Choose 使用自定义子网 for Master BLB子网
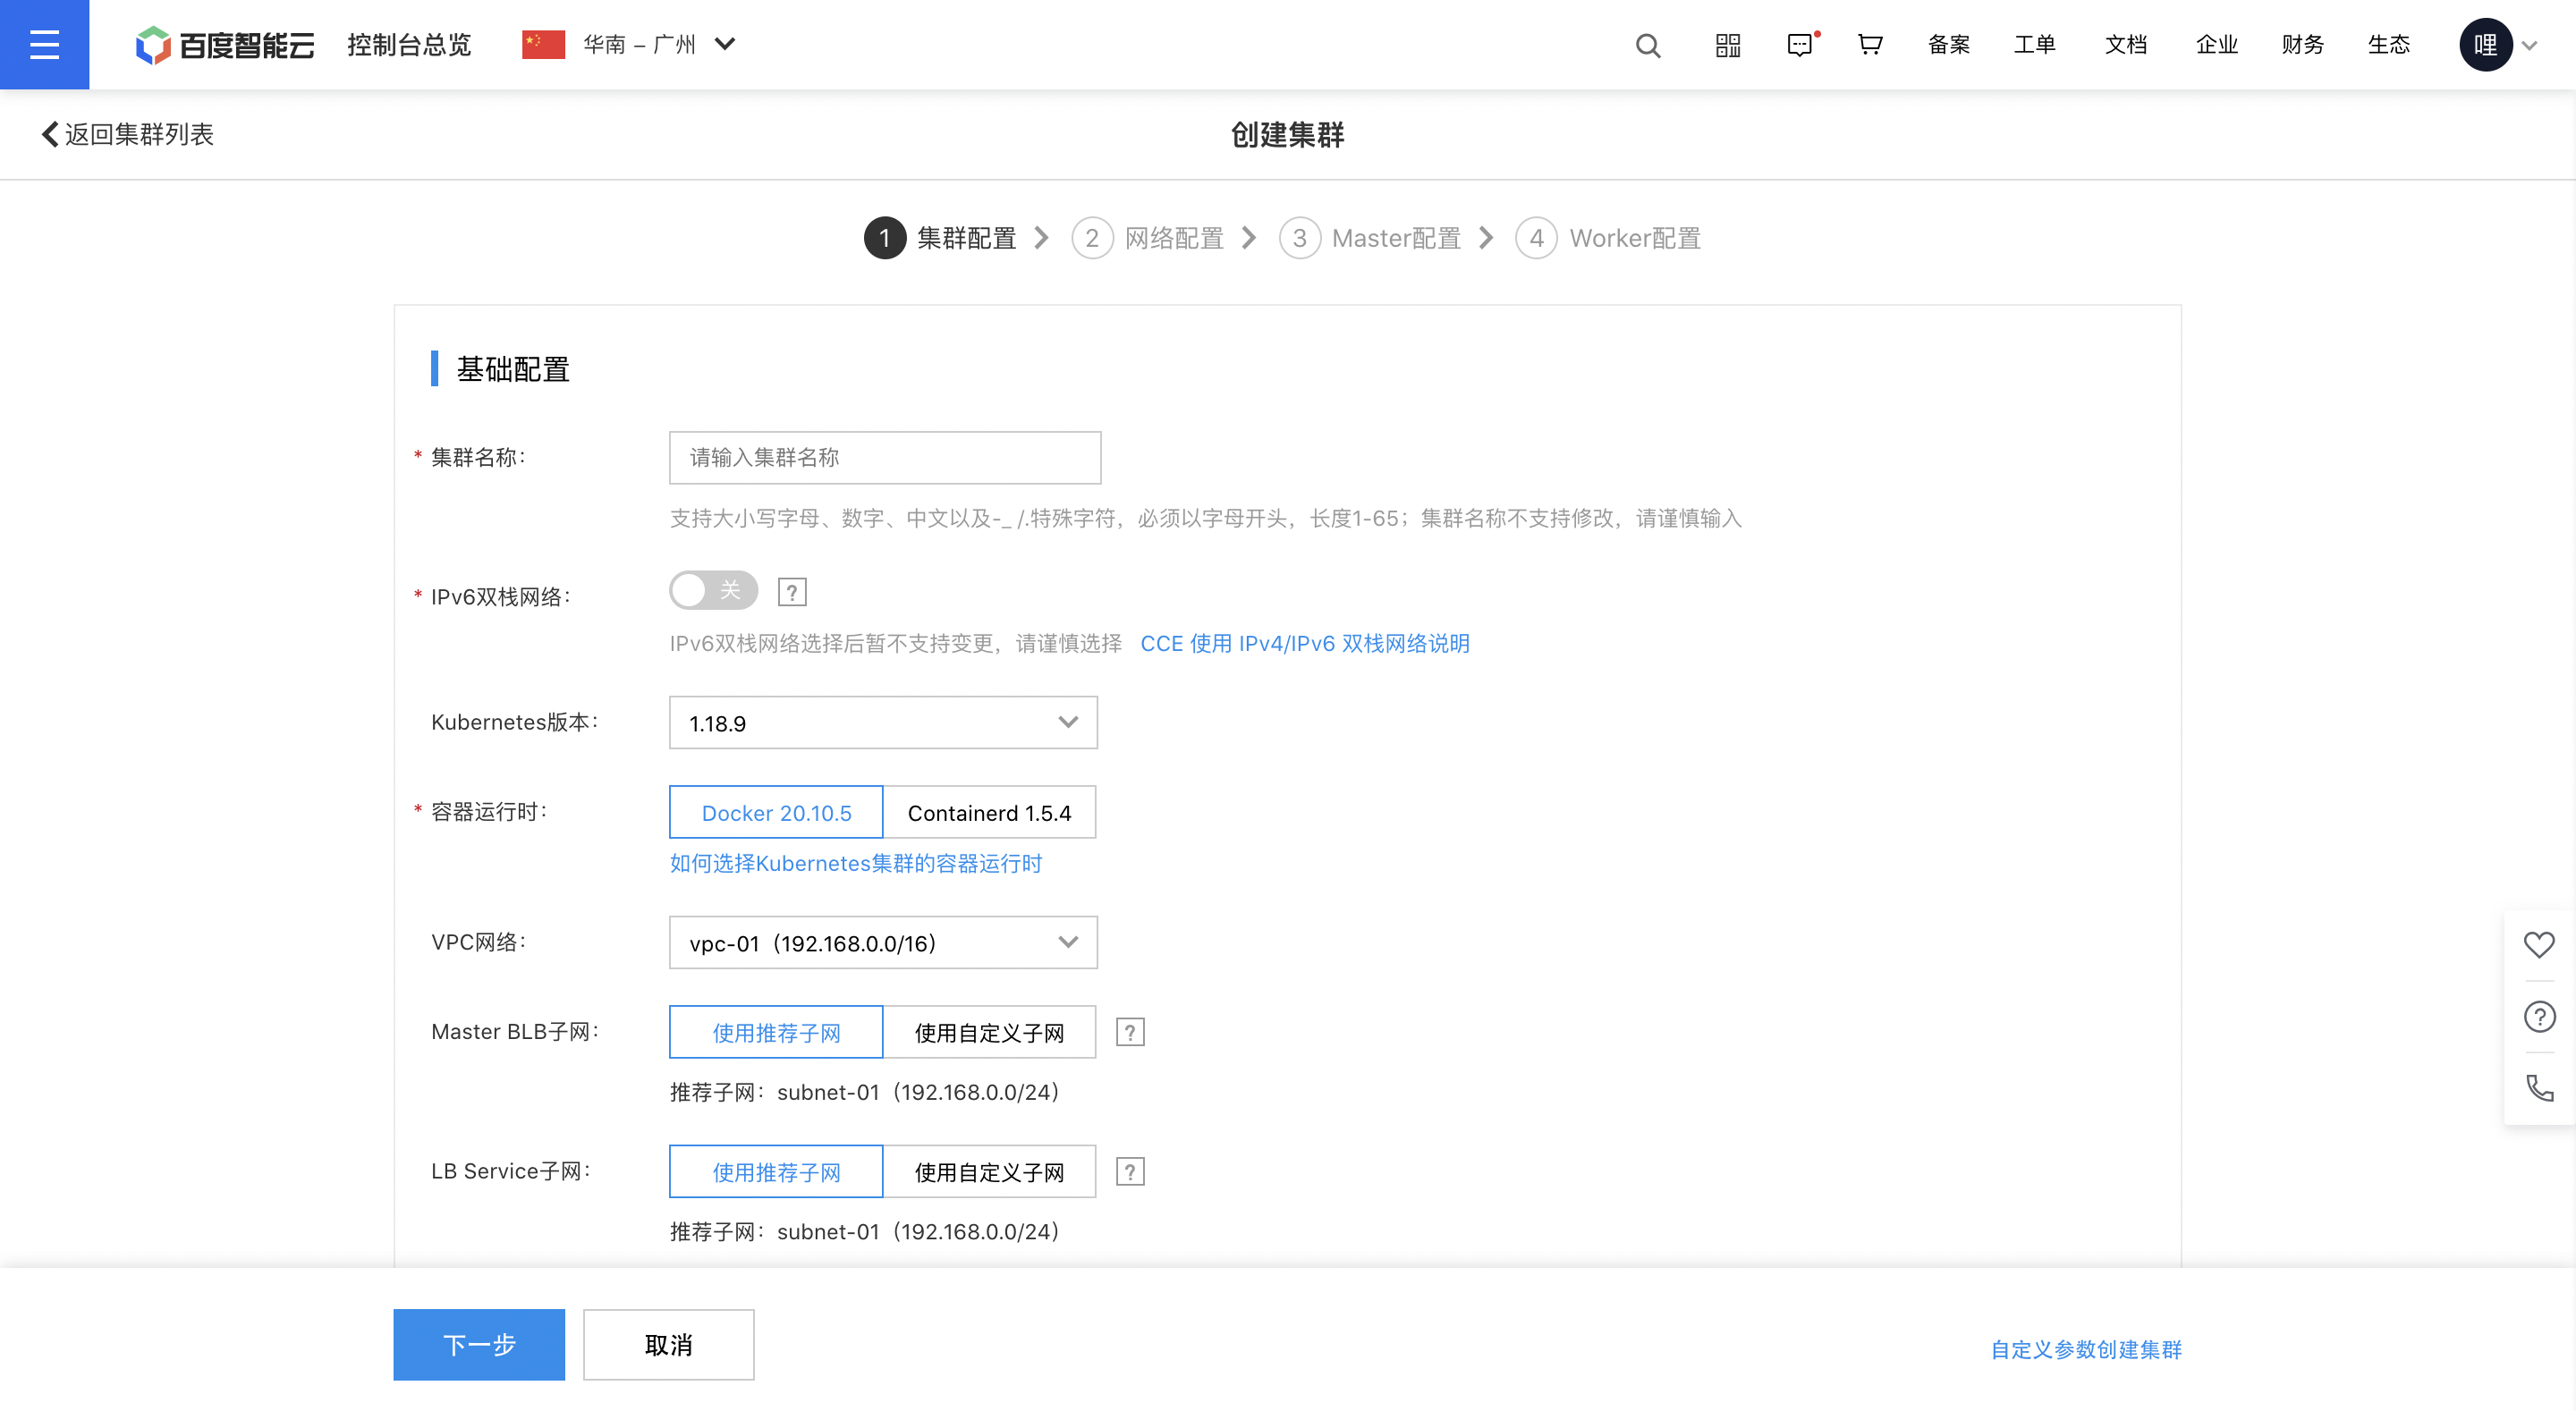Viewport: 2576px width, 1411px height. tap(989, 1032)
